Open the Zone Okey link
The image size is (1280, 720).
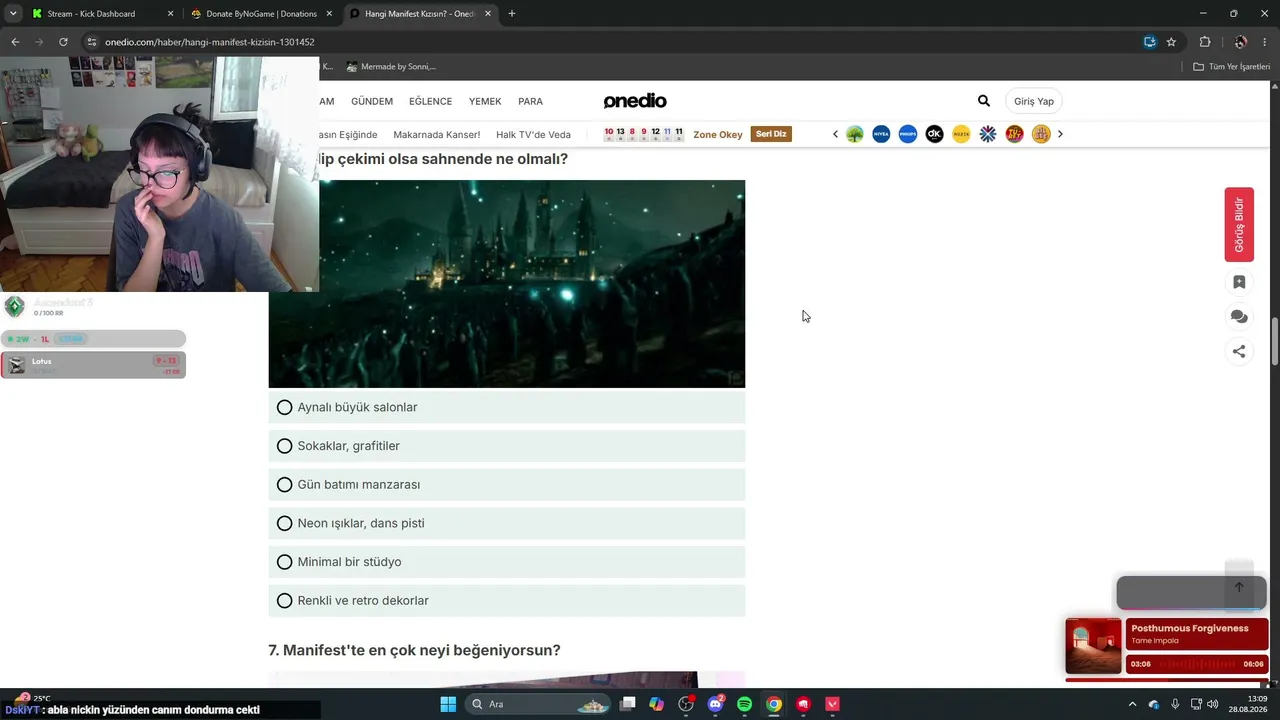(x=718, y=134)
